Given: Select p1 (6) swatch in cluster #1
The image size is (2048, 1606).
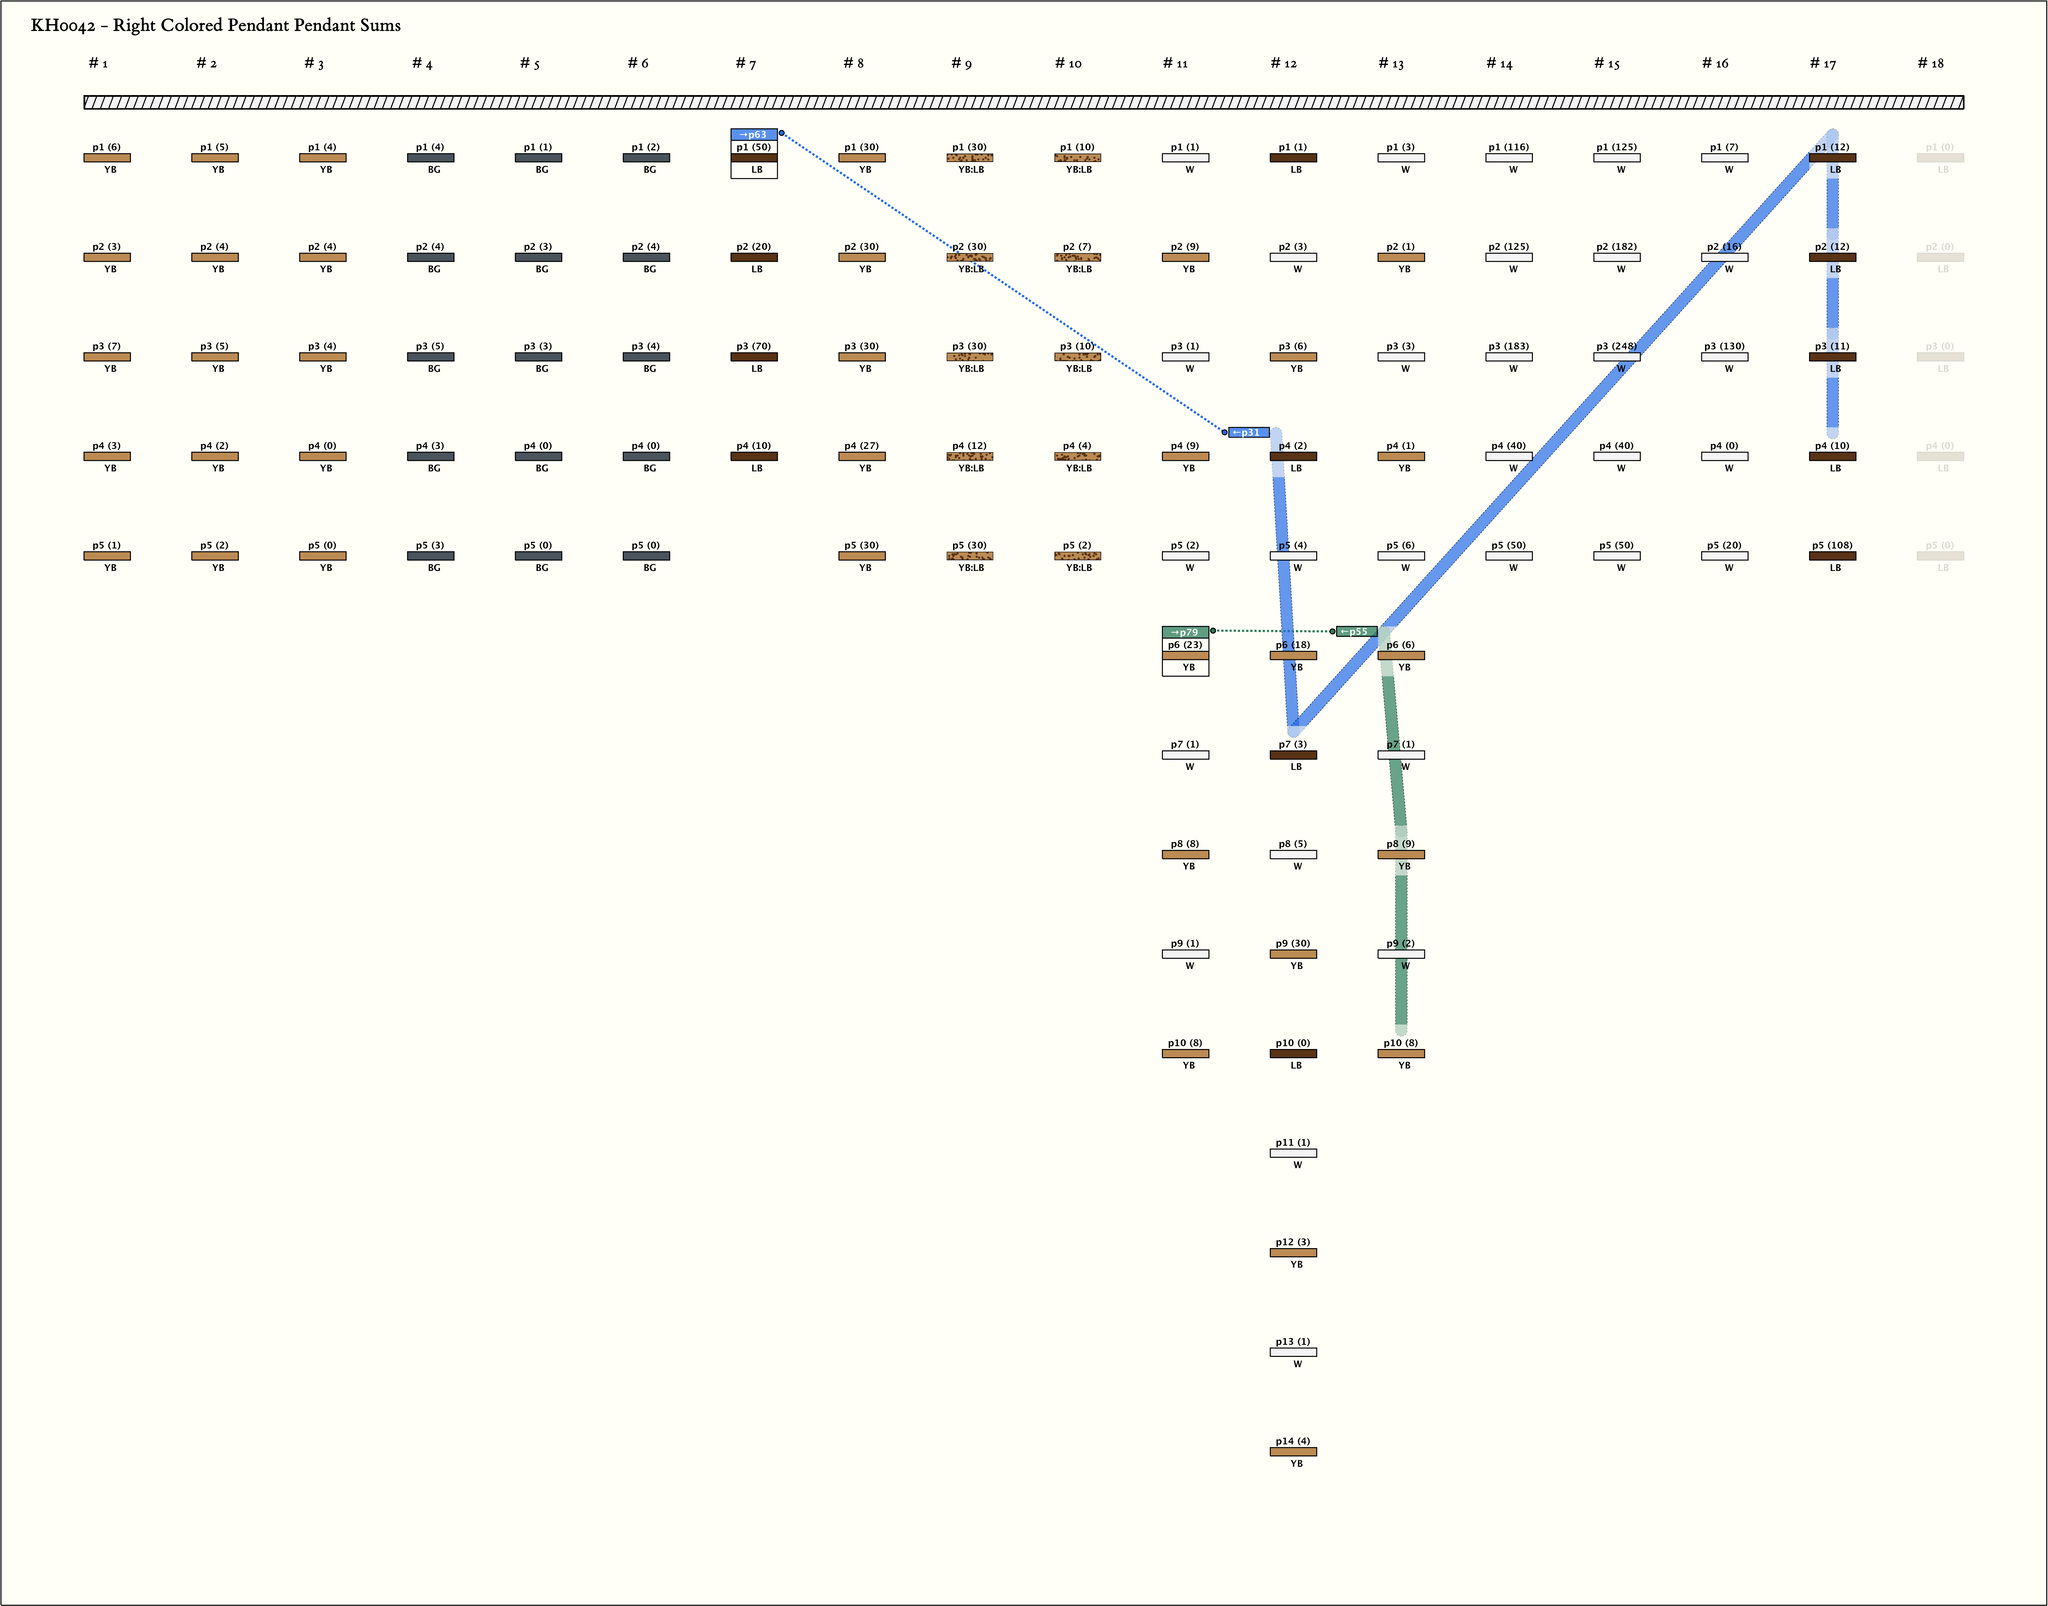Looking at the screenshot, I should pos(107,158).
